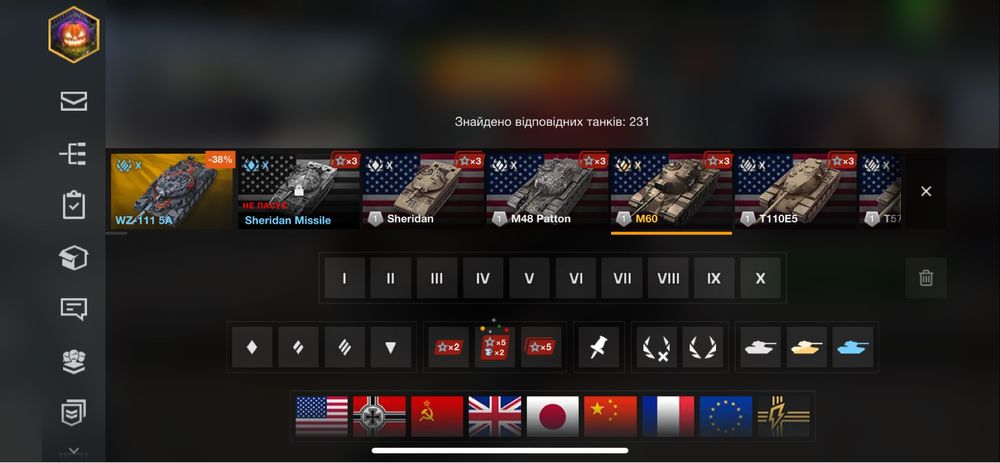Screen dimensions: 1000x463
Task: Select the WZ-111 5A discounted tank
Action: click(x=173, y=191)
